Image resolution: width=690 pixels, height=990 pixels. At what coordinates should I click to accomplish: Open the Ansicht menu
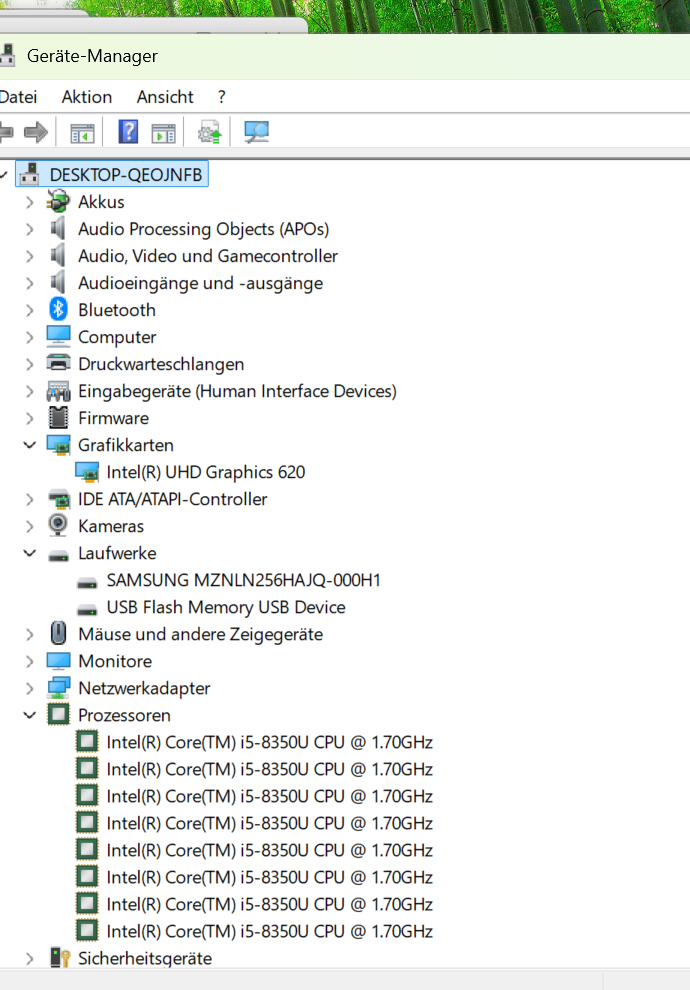coord(165,97)
